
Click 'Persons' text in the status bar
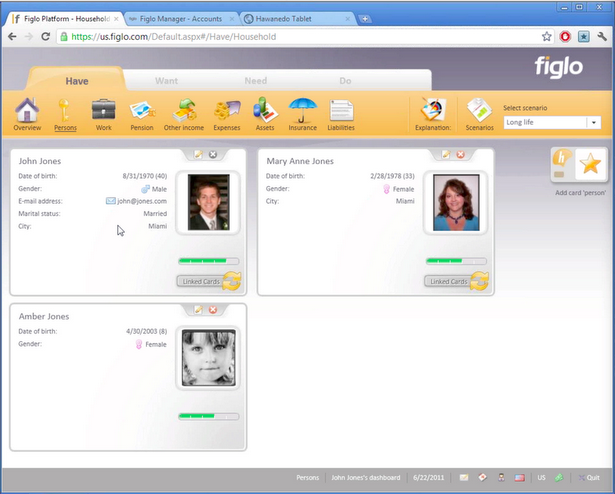[308, 478]
